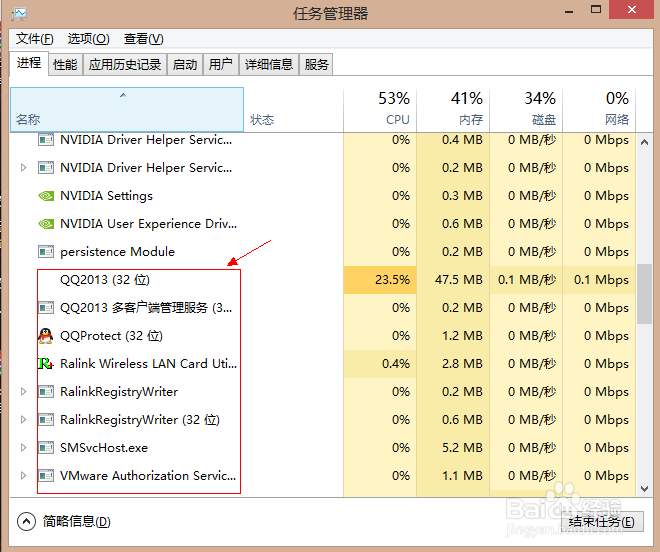Viewport: 660px width, 552px height.
Task: Click the 0.1 Mbps network value
Action: point(601,280)
